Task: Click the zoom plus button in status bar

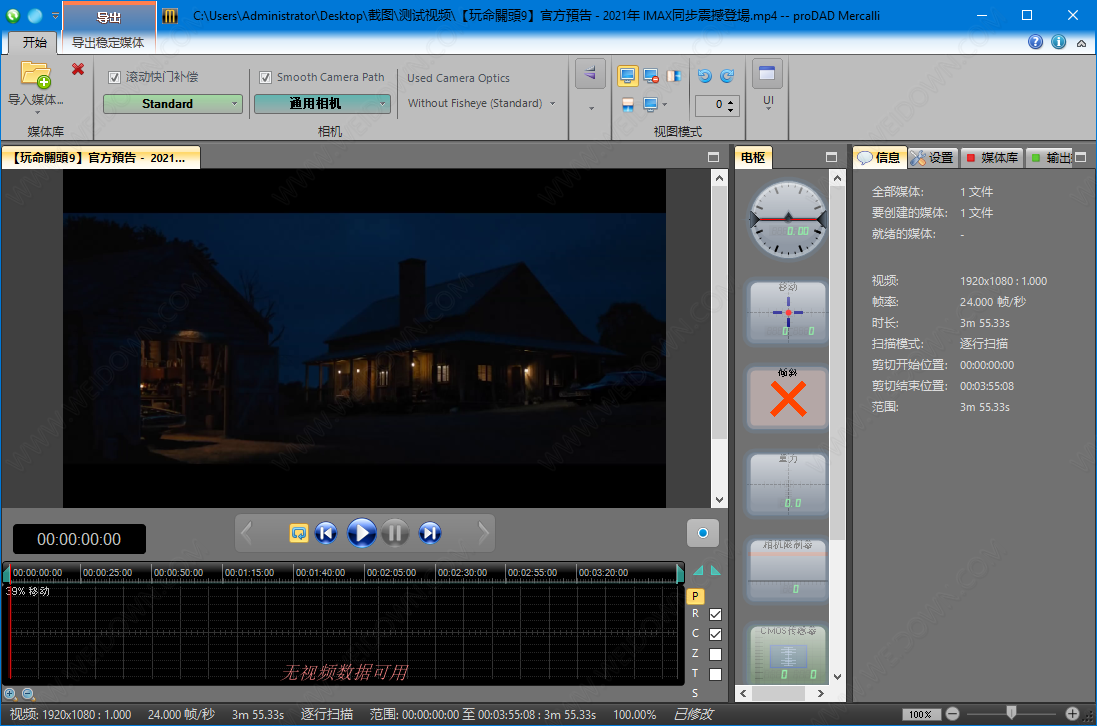Action: [x=1072, y=714]
